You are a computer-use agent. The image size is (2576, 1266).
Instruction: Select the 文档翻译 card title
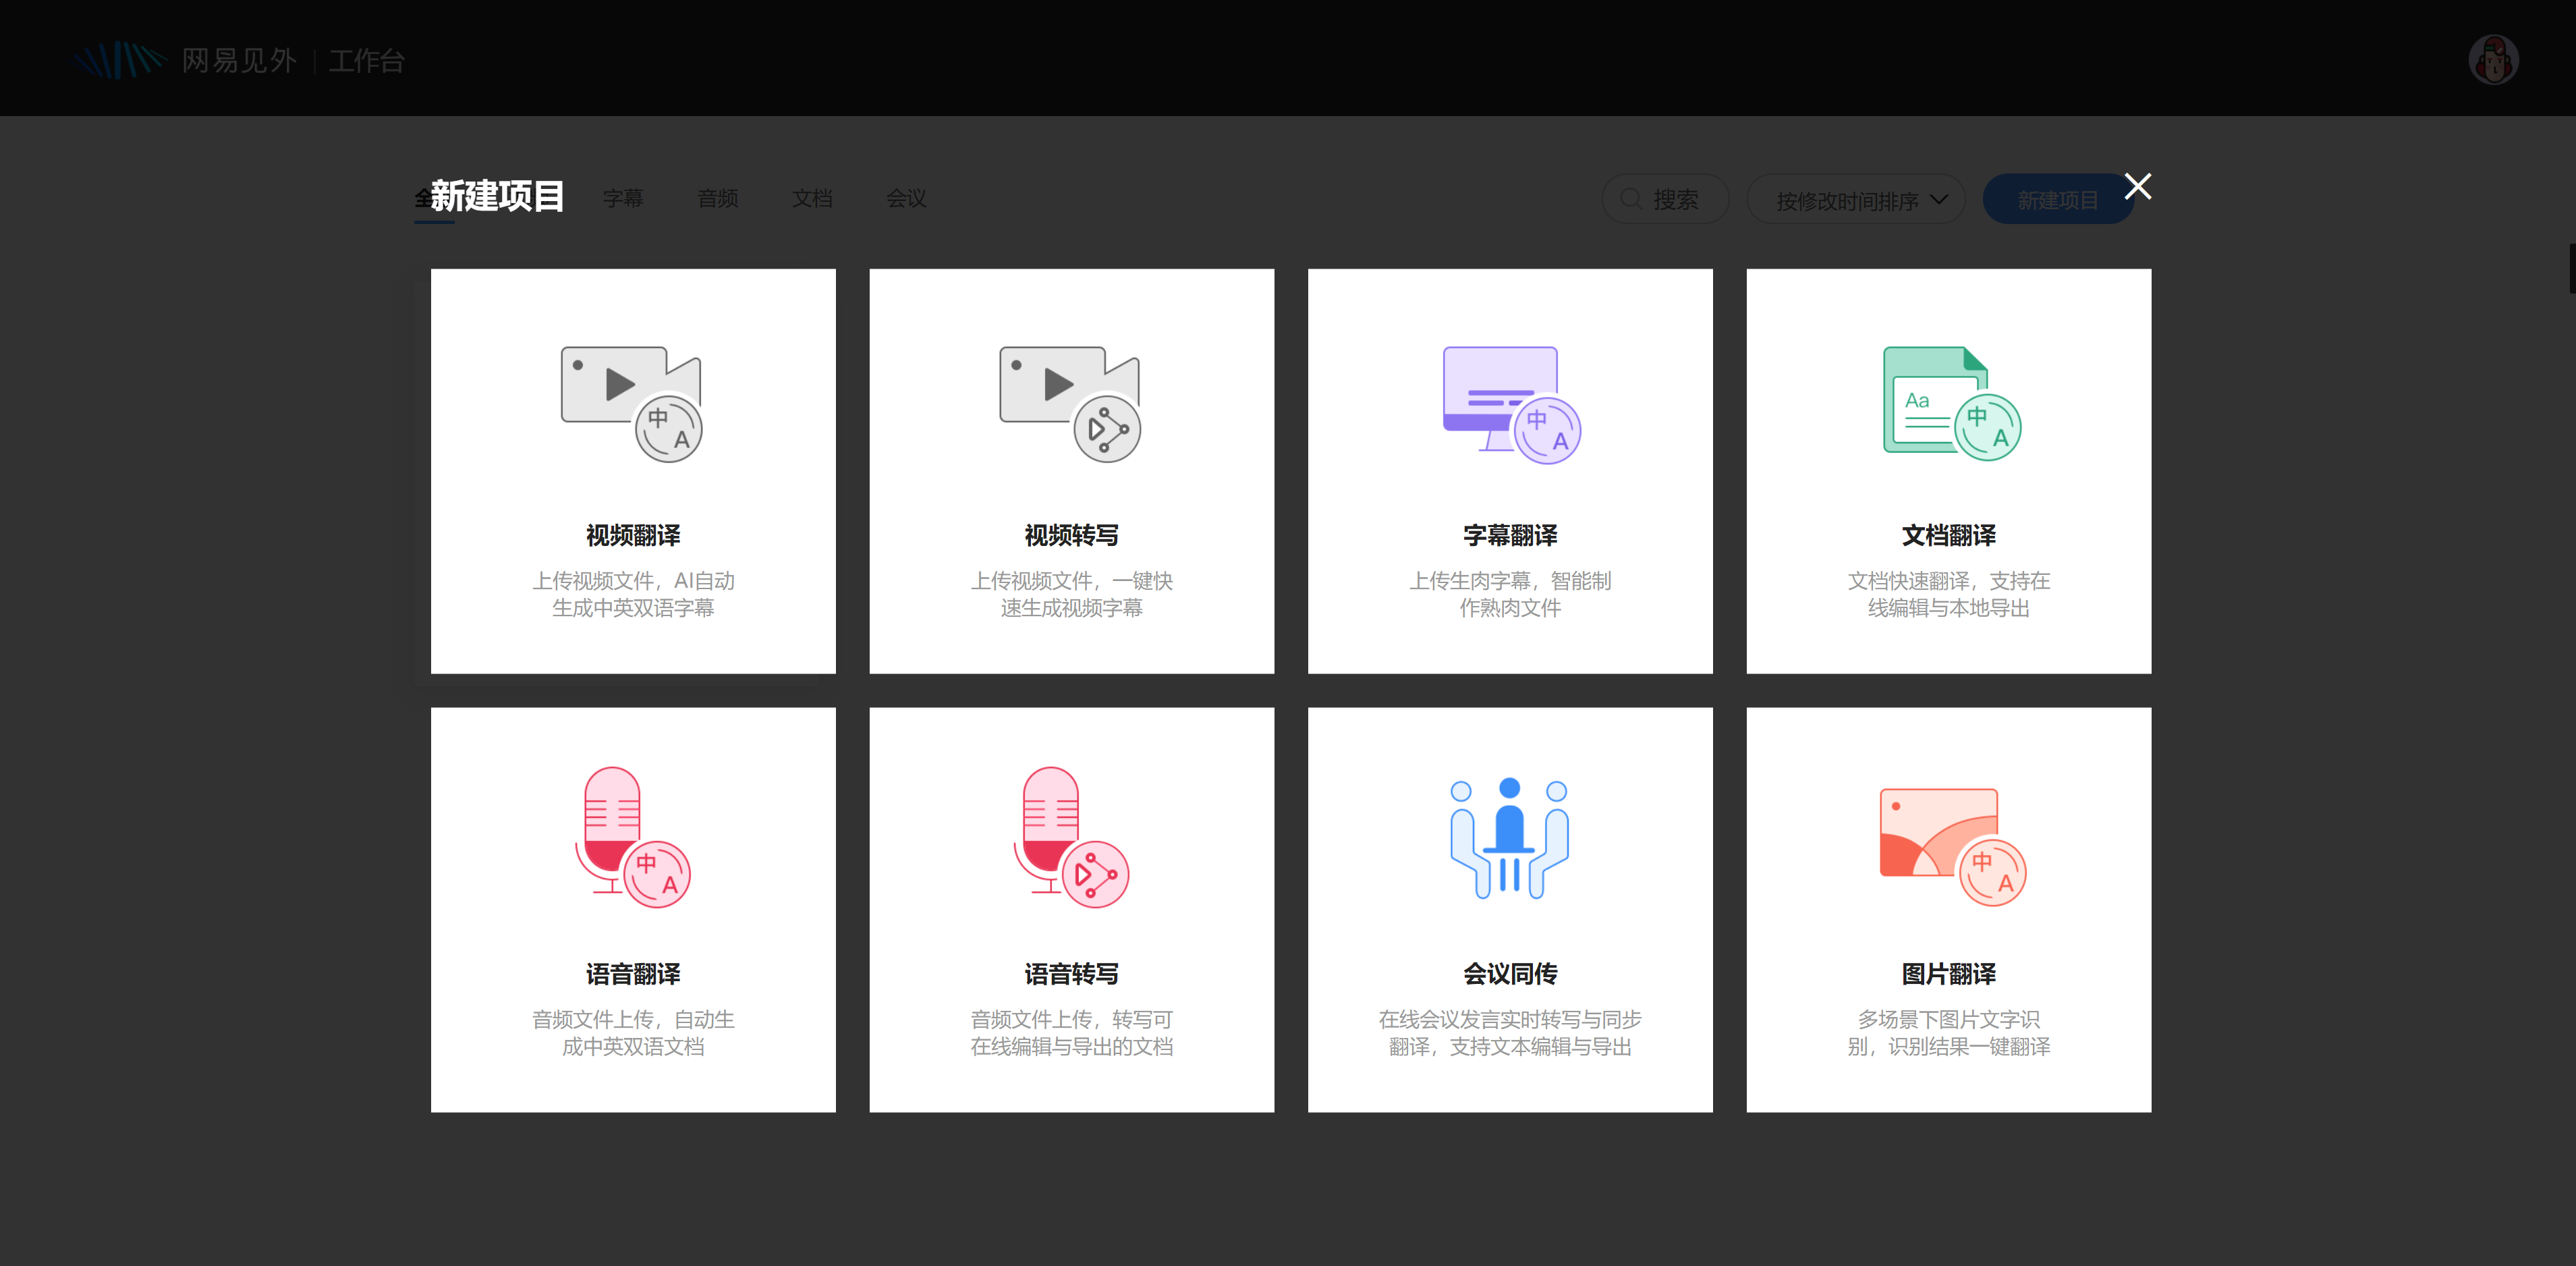coord(1948,535)
